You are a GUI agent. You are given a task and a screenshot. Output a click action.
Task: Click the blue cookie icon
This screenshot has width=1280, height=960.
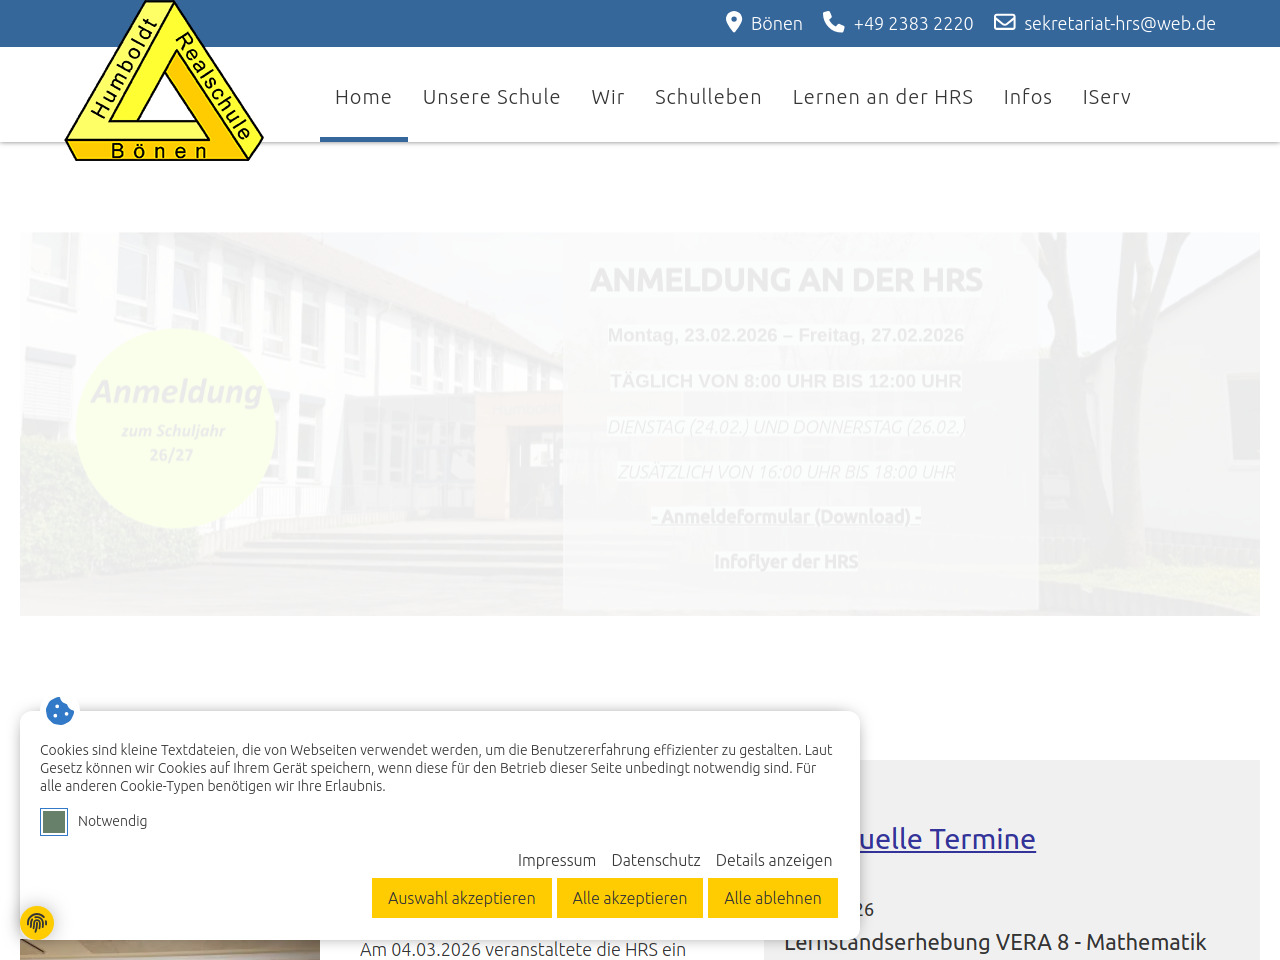[x=60, y=711]
